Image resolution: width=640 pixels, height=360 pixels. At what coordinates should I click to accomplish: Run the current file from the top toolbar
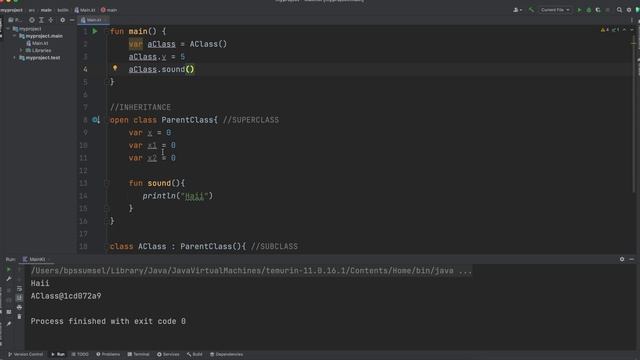click(579, 10)
